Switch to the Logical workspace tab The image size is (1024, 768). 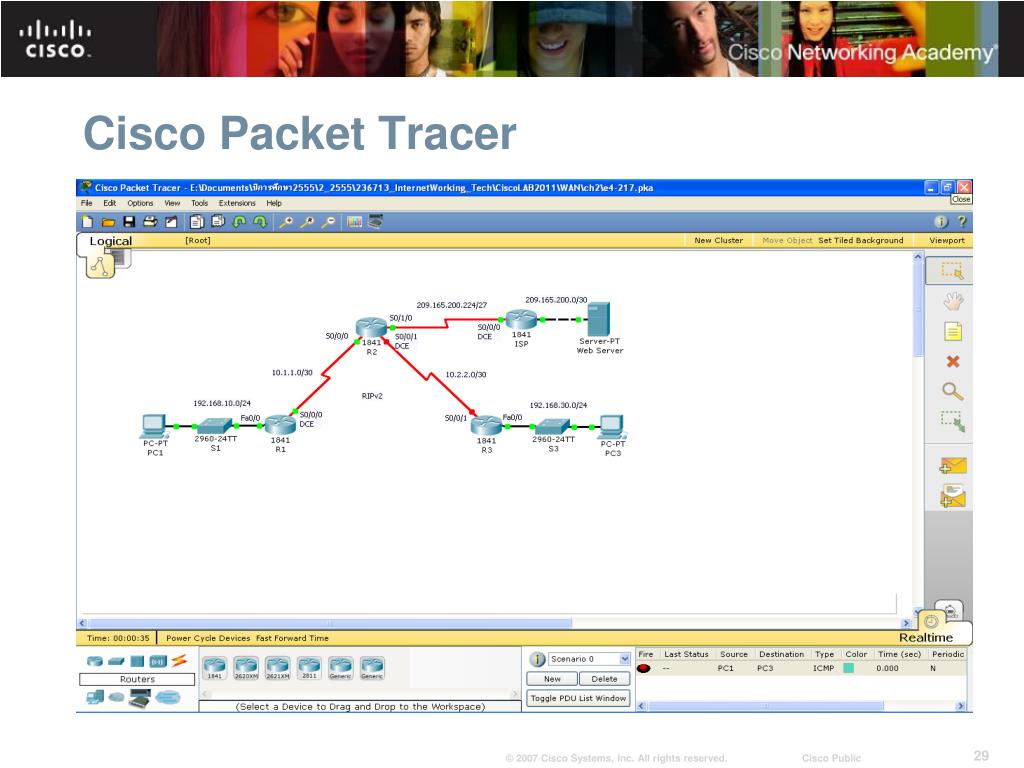coord(110,241)
